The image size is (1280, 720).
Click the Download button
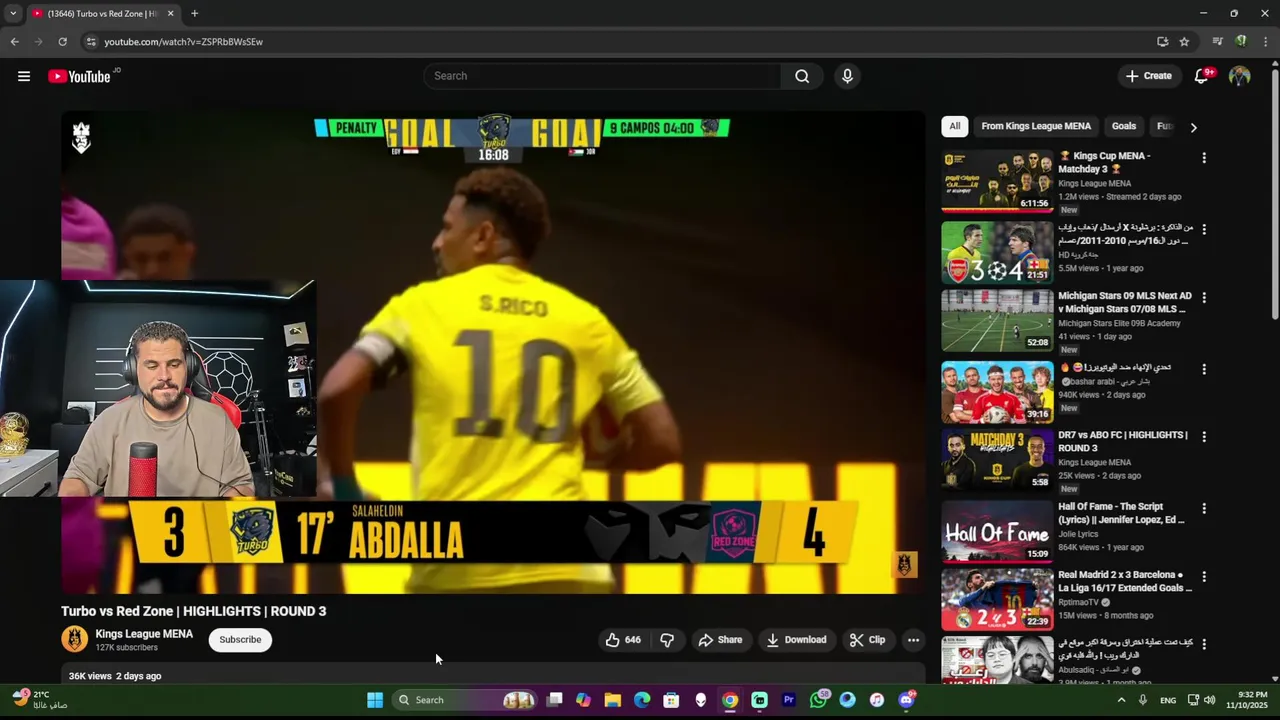796,640
